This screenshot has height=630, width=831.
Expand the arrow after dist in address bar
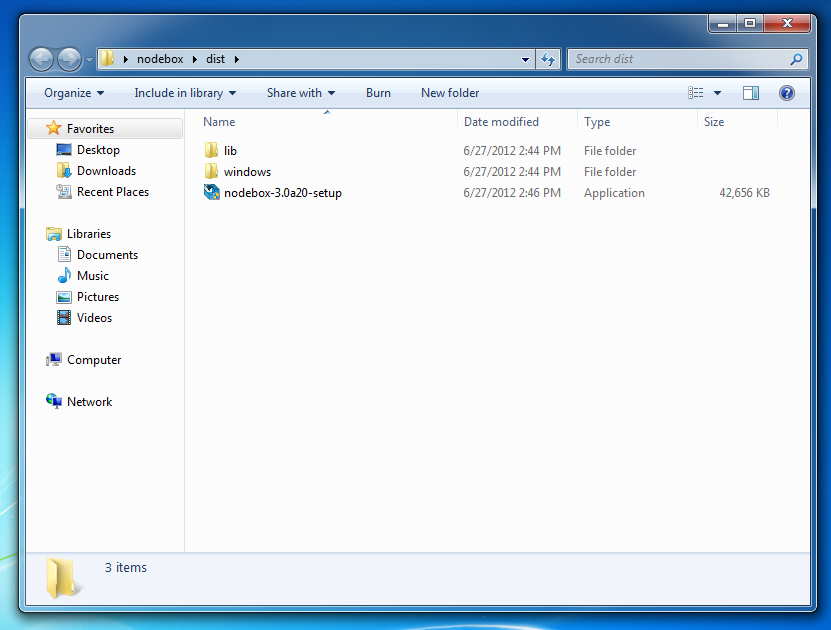[236, 59]
